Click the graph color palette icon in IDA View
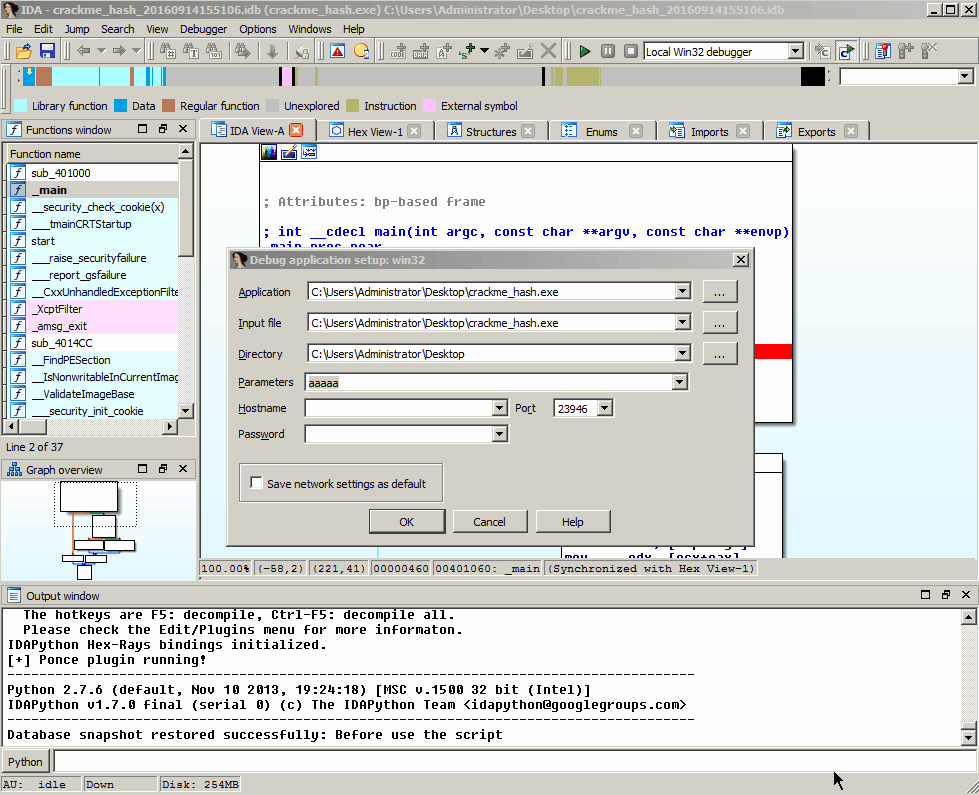The width and height of the screenshot is (979, 795). tap(269, 152)
